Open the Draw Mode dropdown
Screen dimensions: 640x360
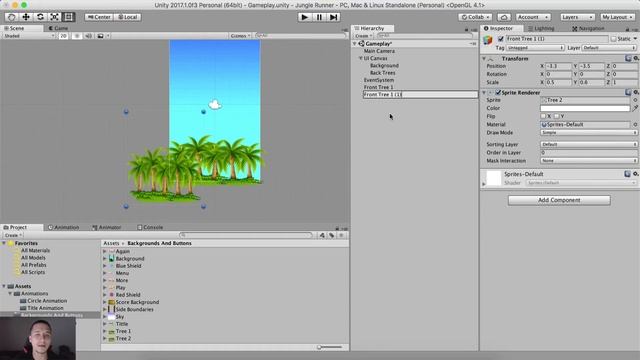pos(589,133)
